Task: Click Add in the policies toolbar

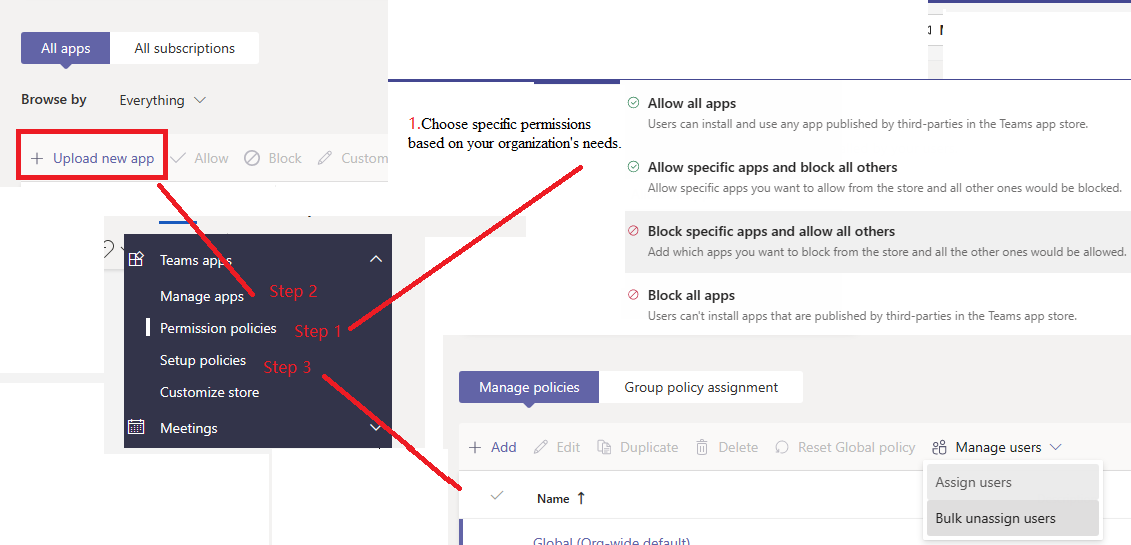Action: (x=493, y=447)
